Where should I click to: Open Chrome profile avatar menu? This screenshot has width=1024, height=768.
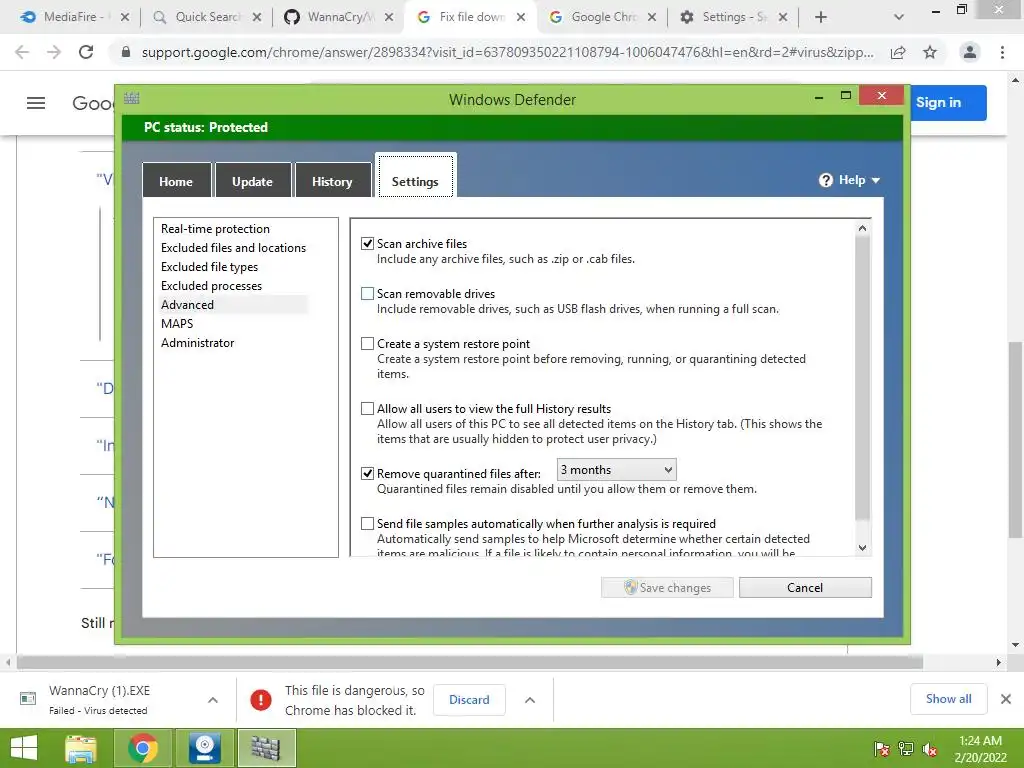pos(970,52)
